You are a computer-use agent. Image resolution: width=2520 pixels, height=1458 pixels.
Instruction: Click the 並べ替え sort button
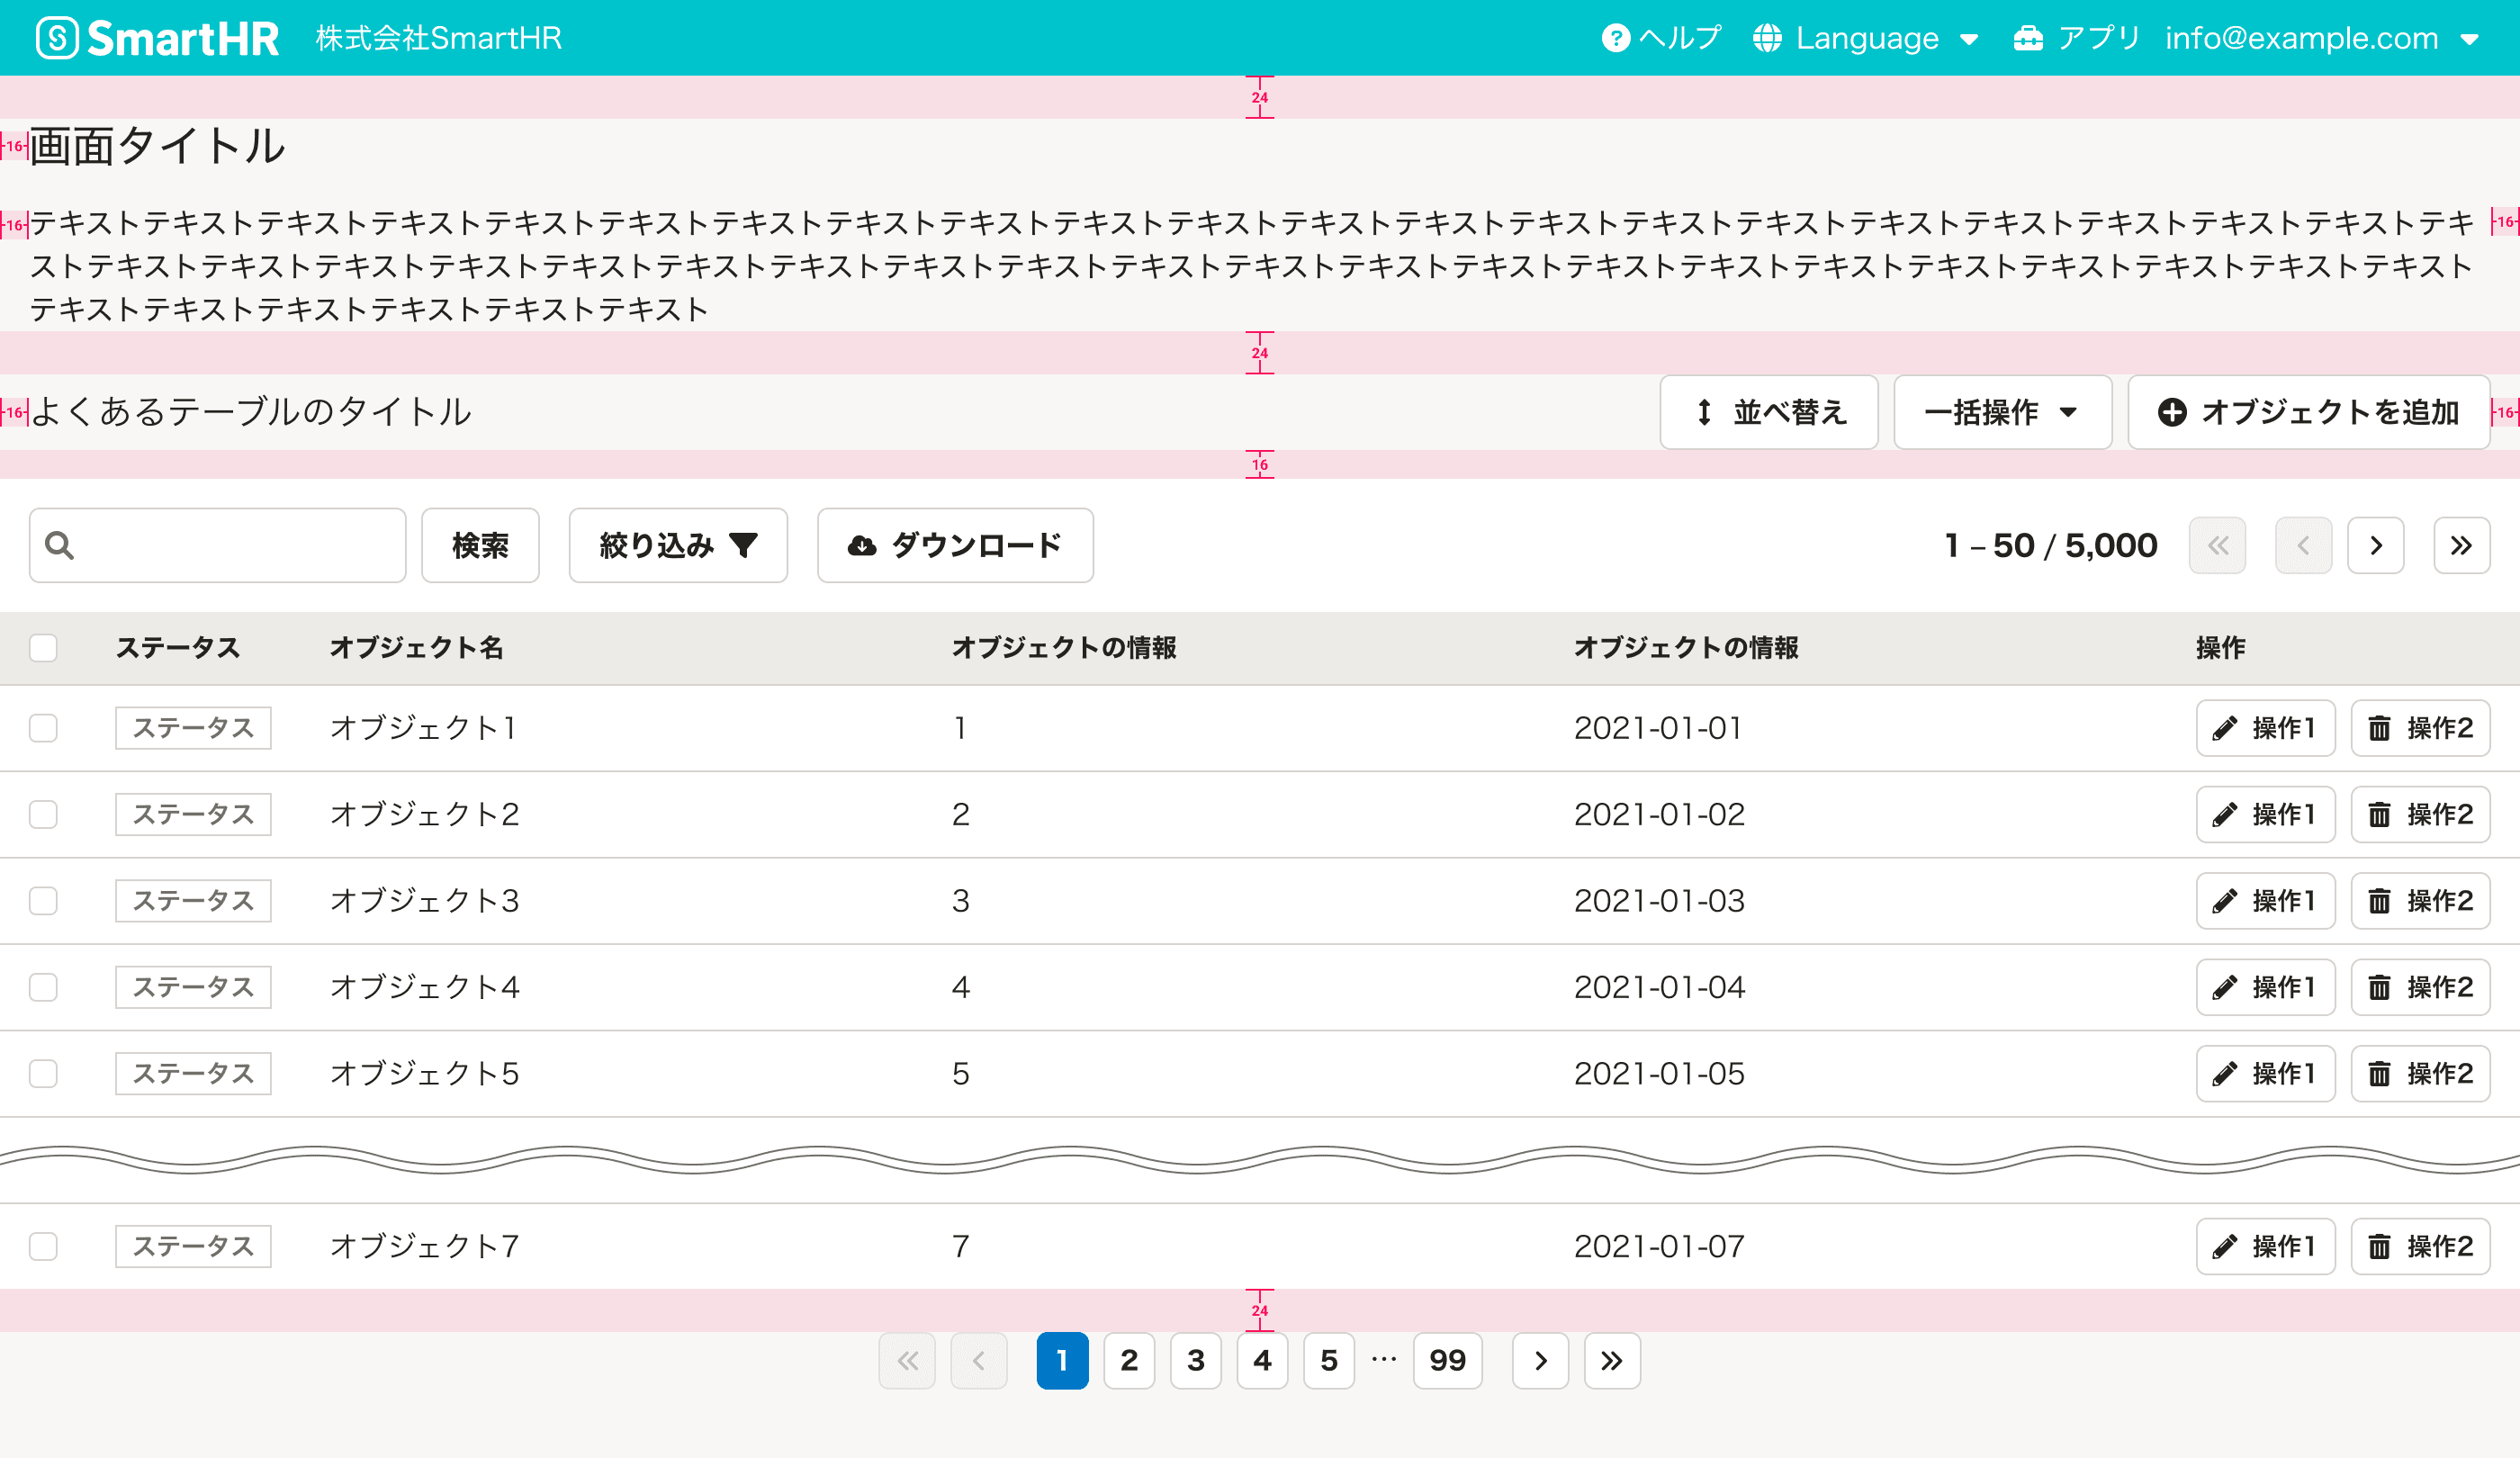pyautogui.click(x=1769, y=412)
